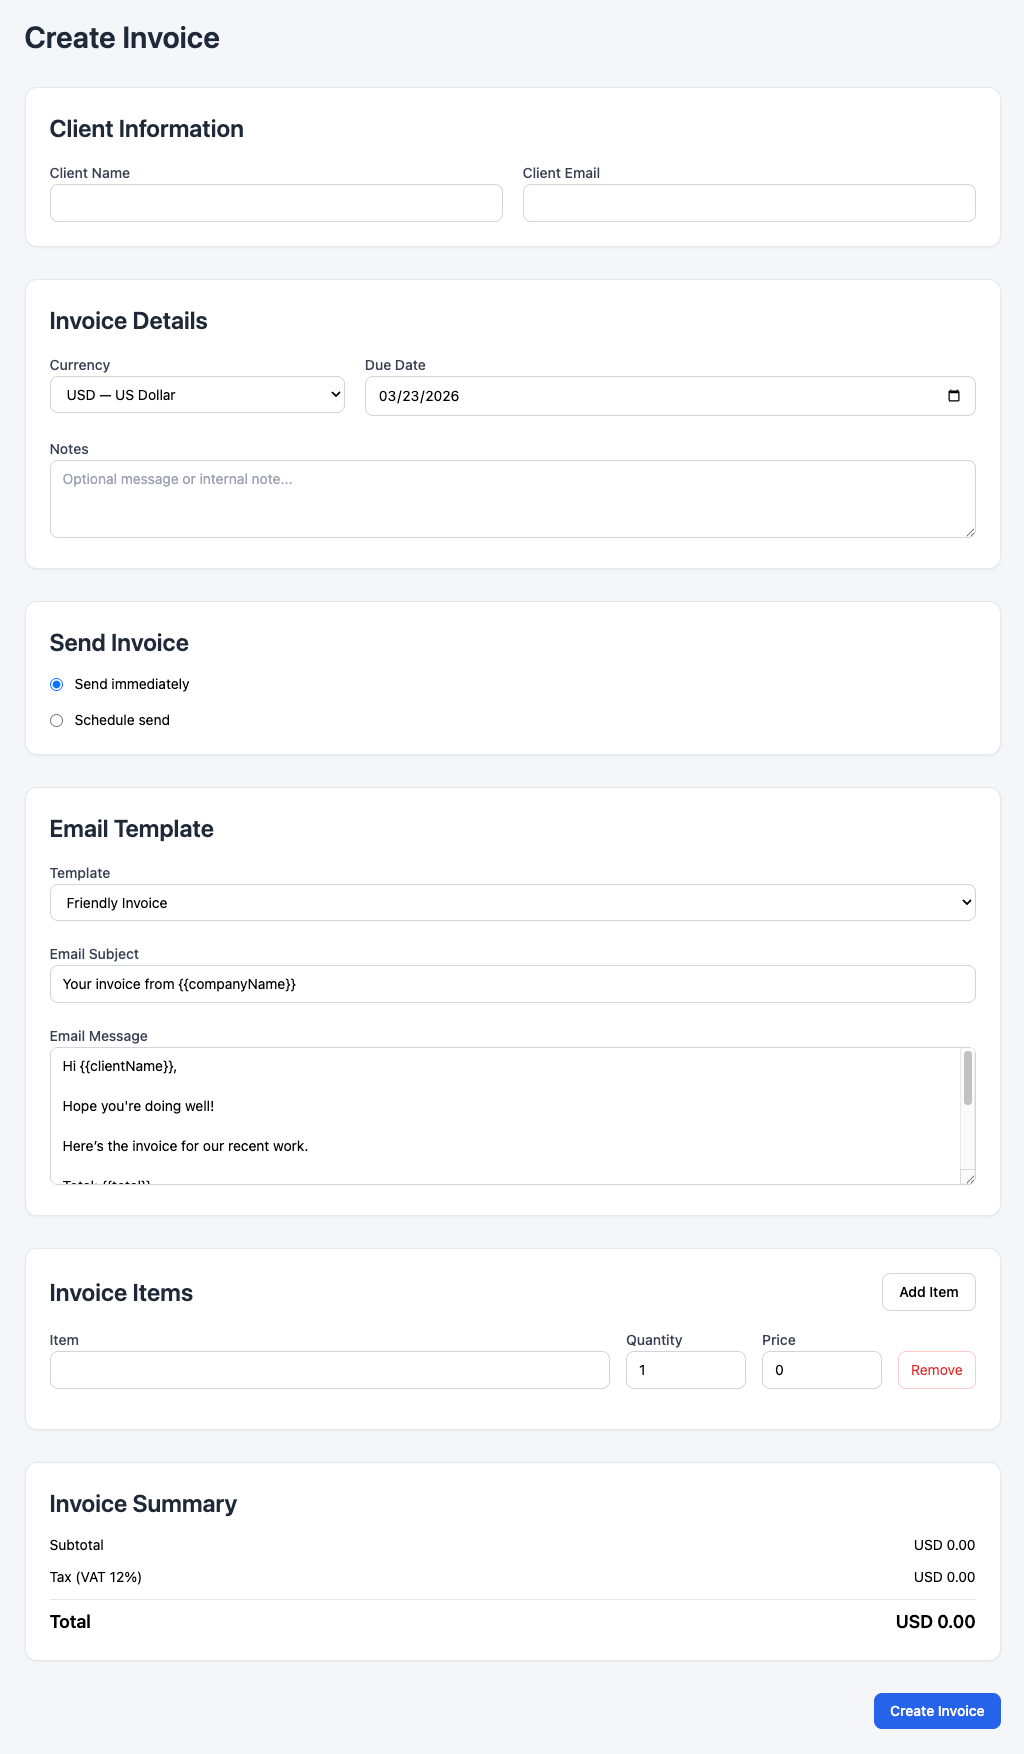Open the Friendly Invoice template selector

[512, 902]
